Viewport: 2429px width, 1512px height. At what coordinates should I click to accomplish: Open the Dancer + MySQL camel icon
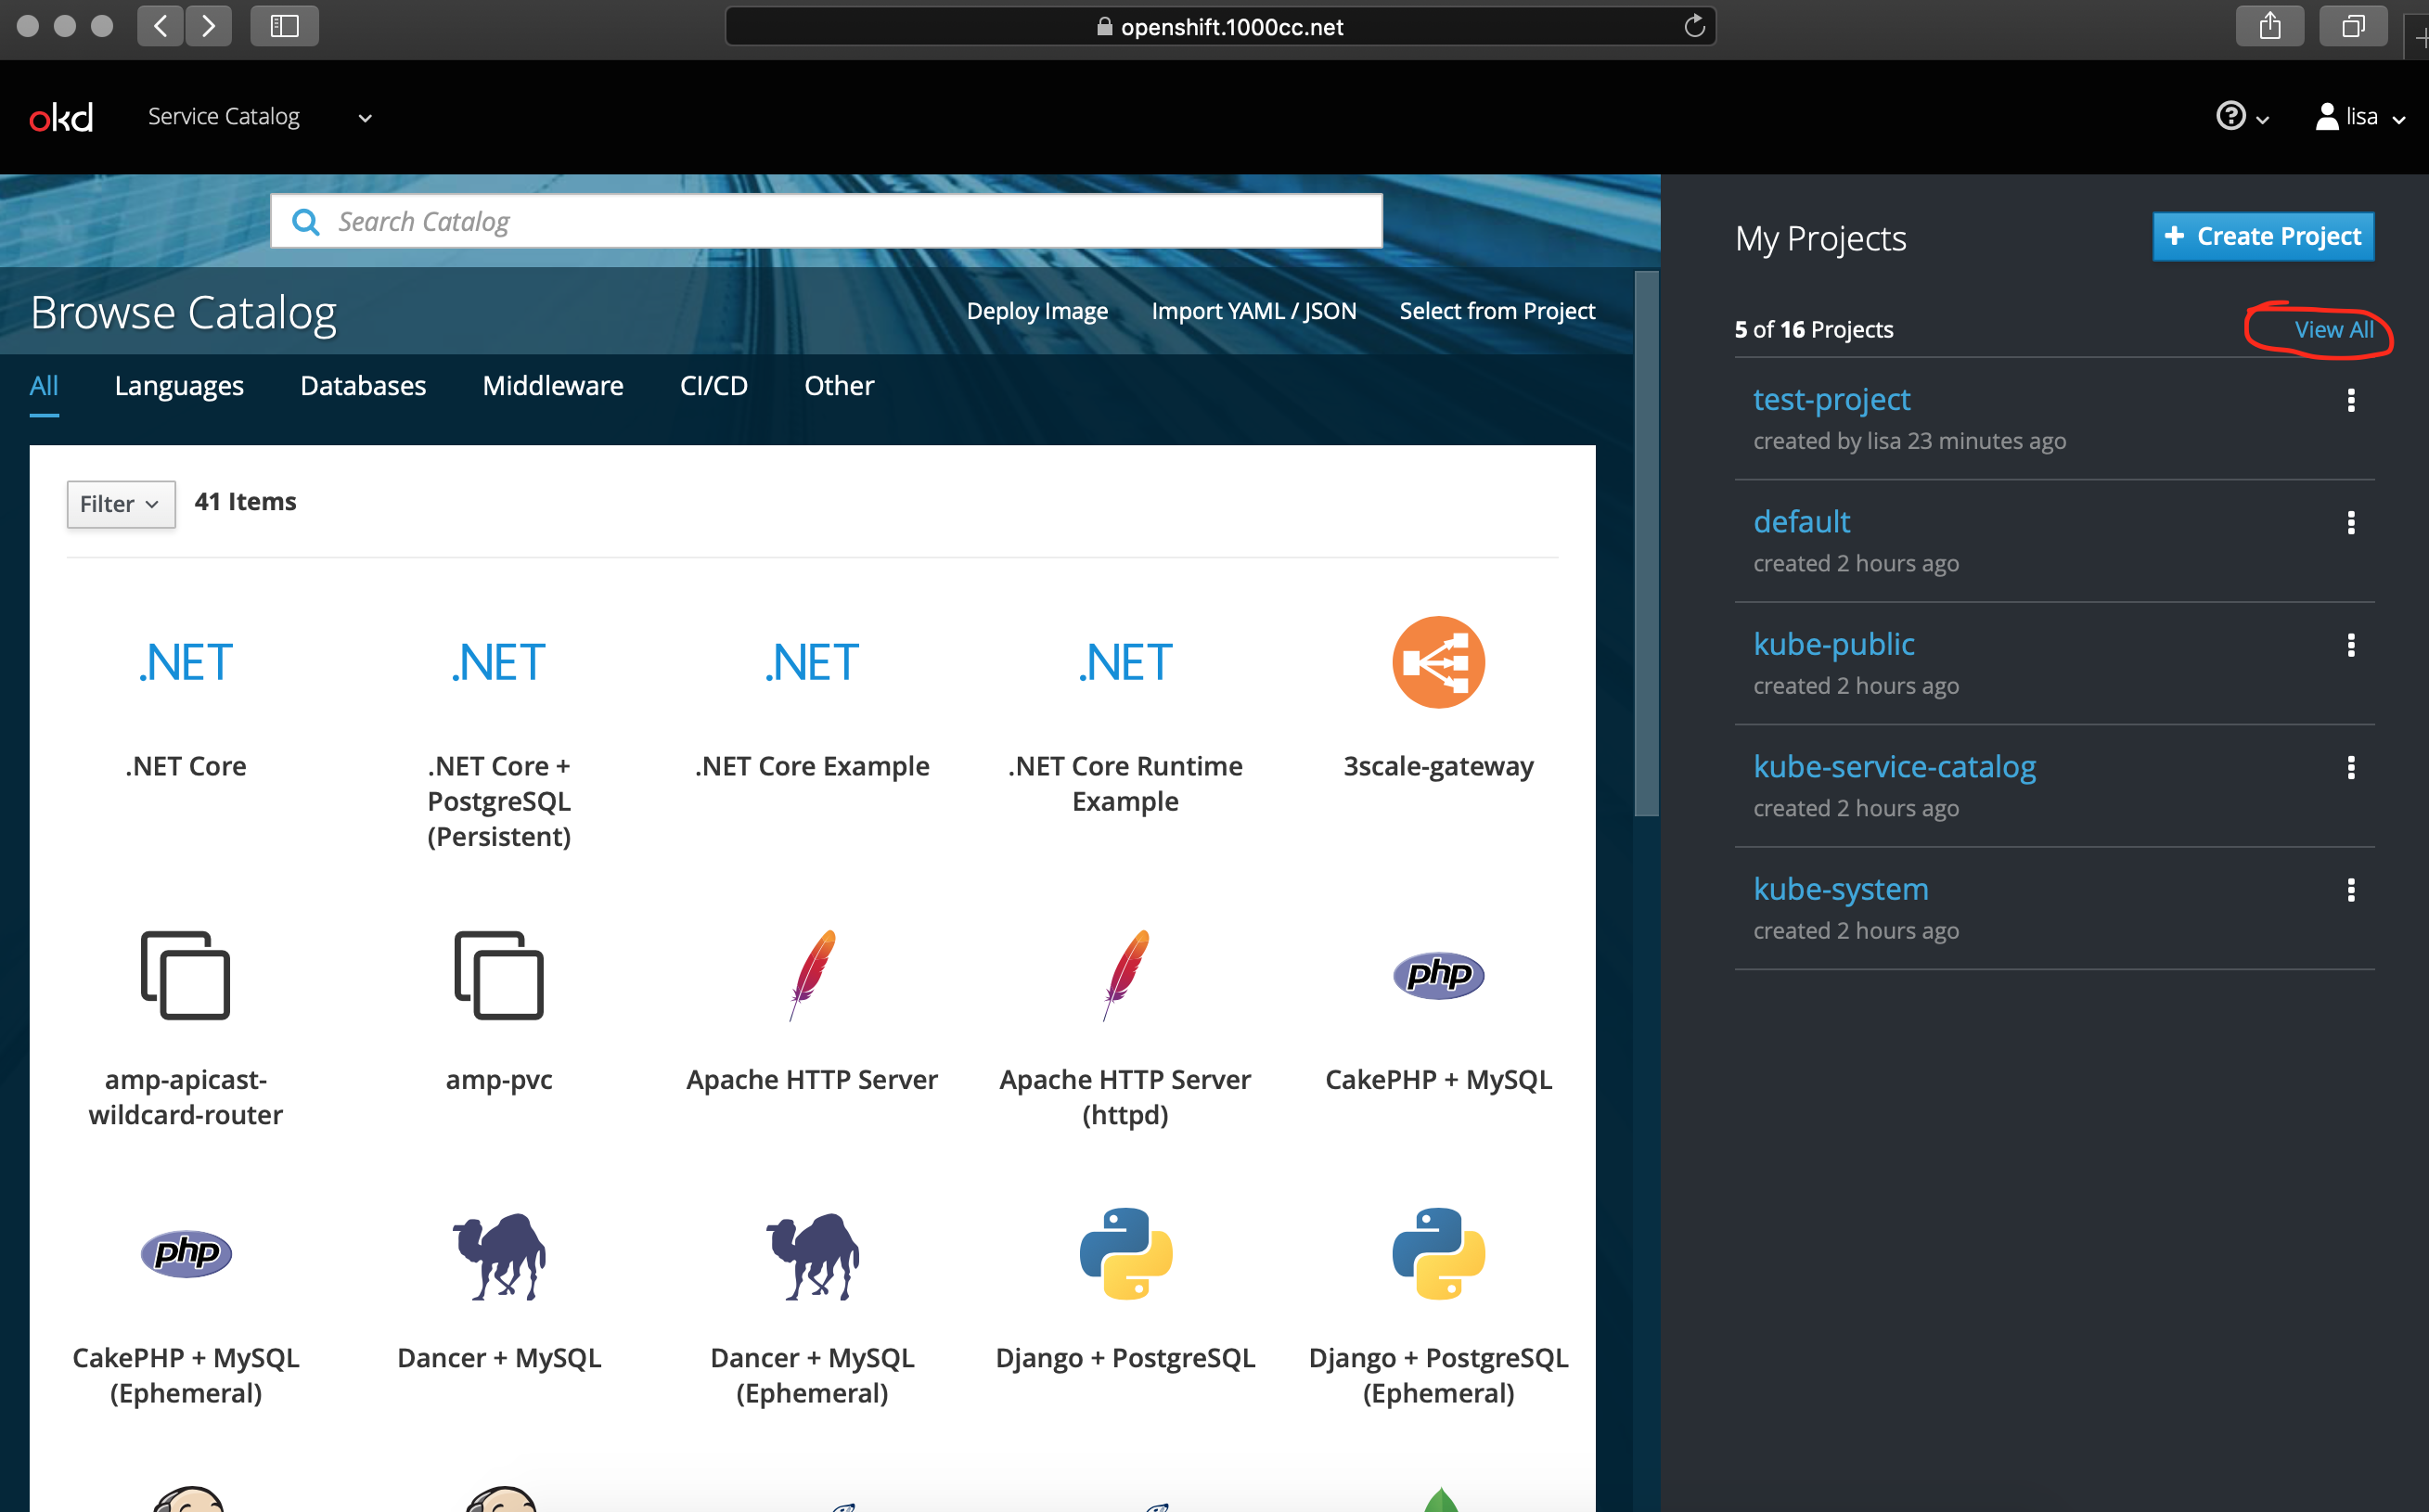click(498, 1256)
